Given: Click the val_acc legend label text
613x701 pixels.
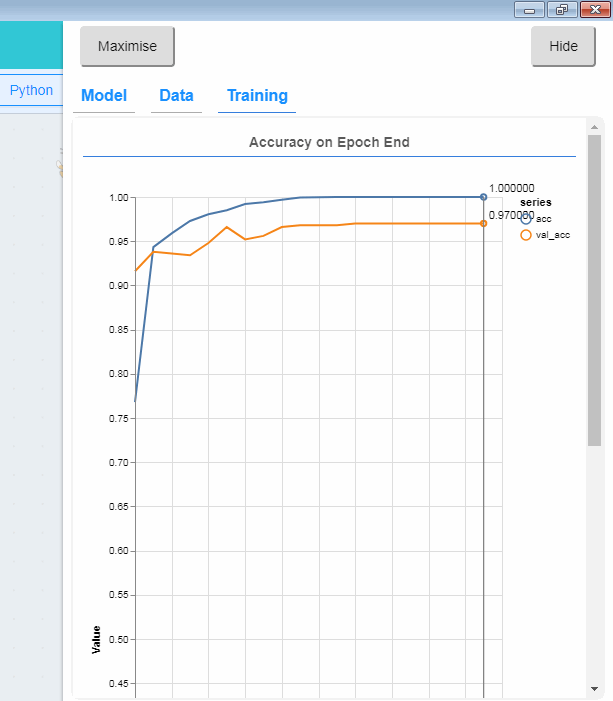Looking at the screenshot, I should tap(553, 235).
